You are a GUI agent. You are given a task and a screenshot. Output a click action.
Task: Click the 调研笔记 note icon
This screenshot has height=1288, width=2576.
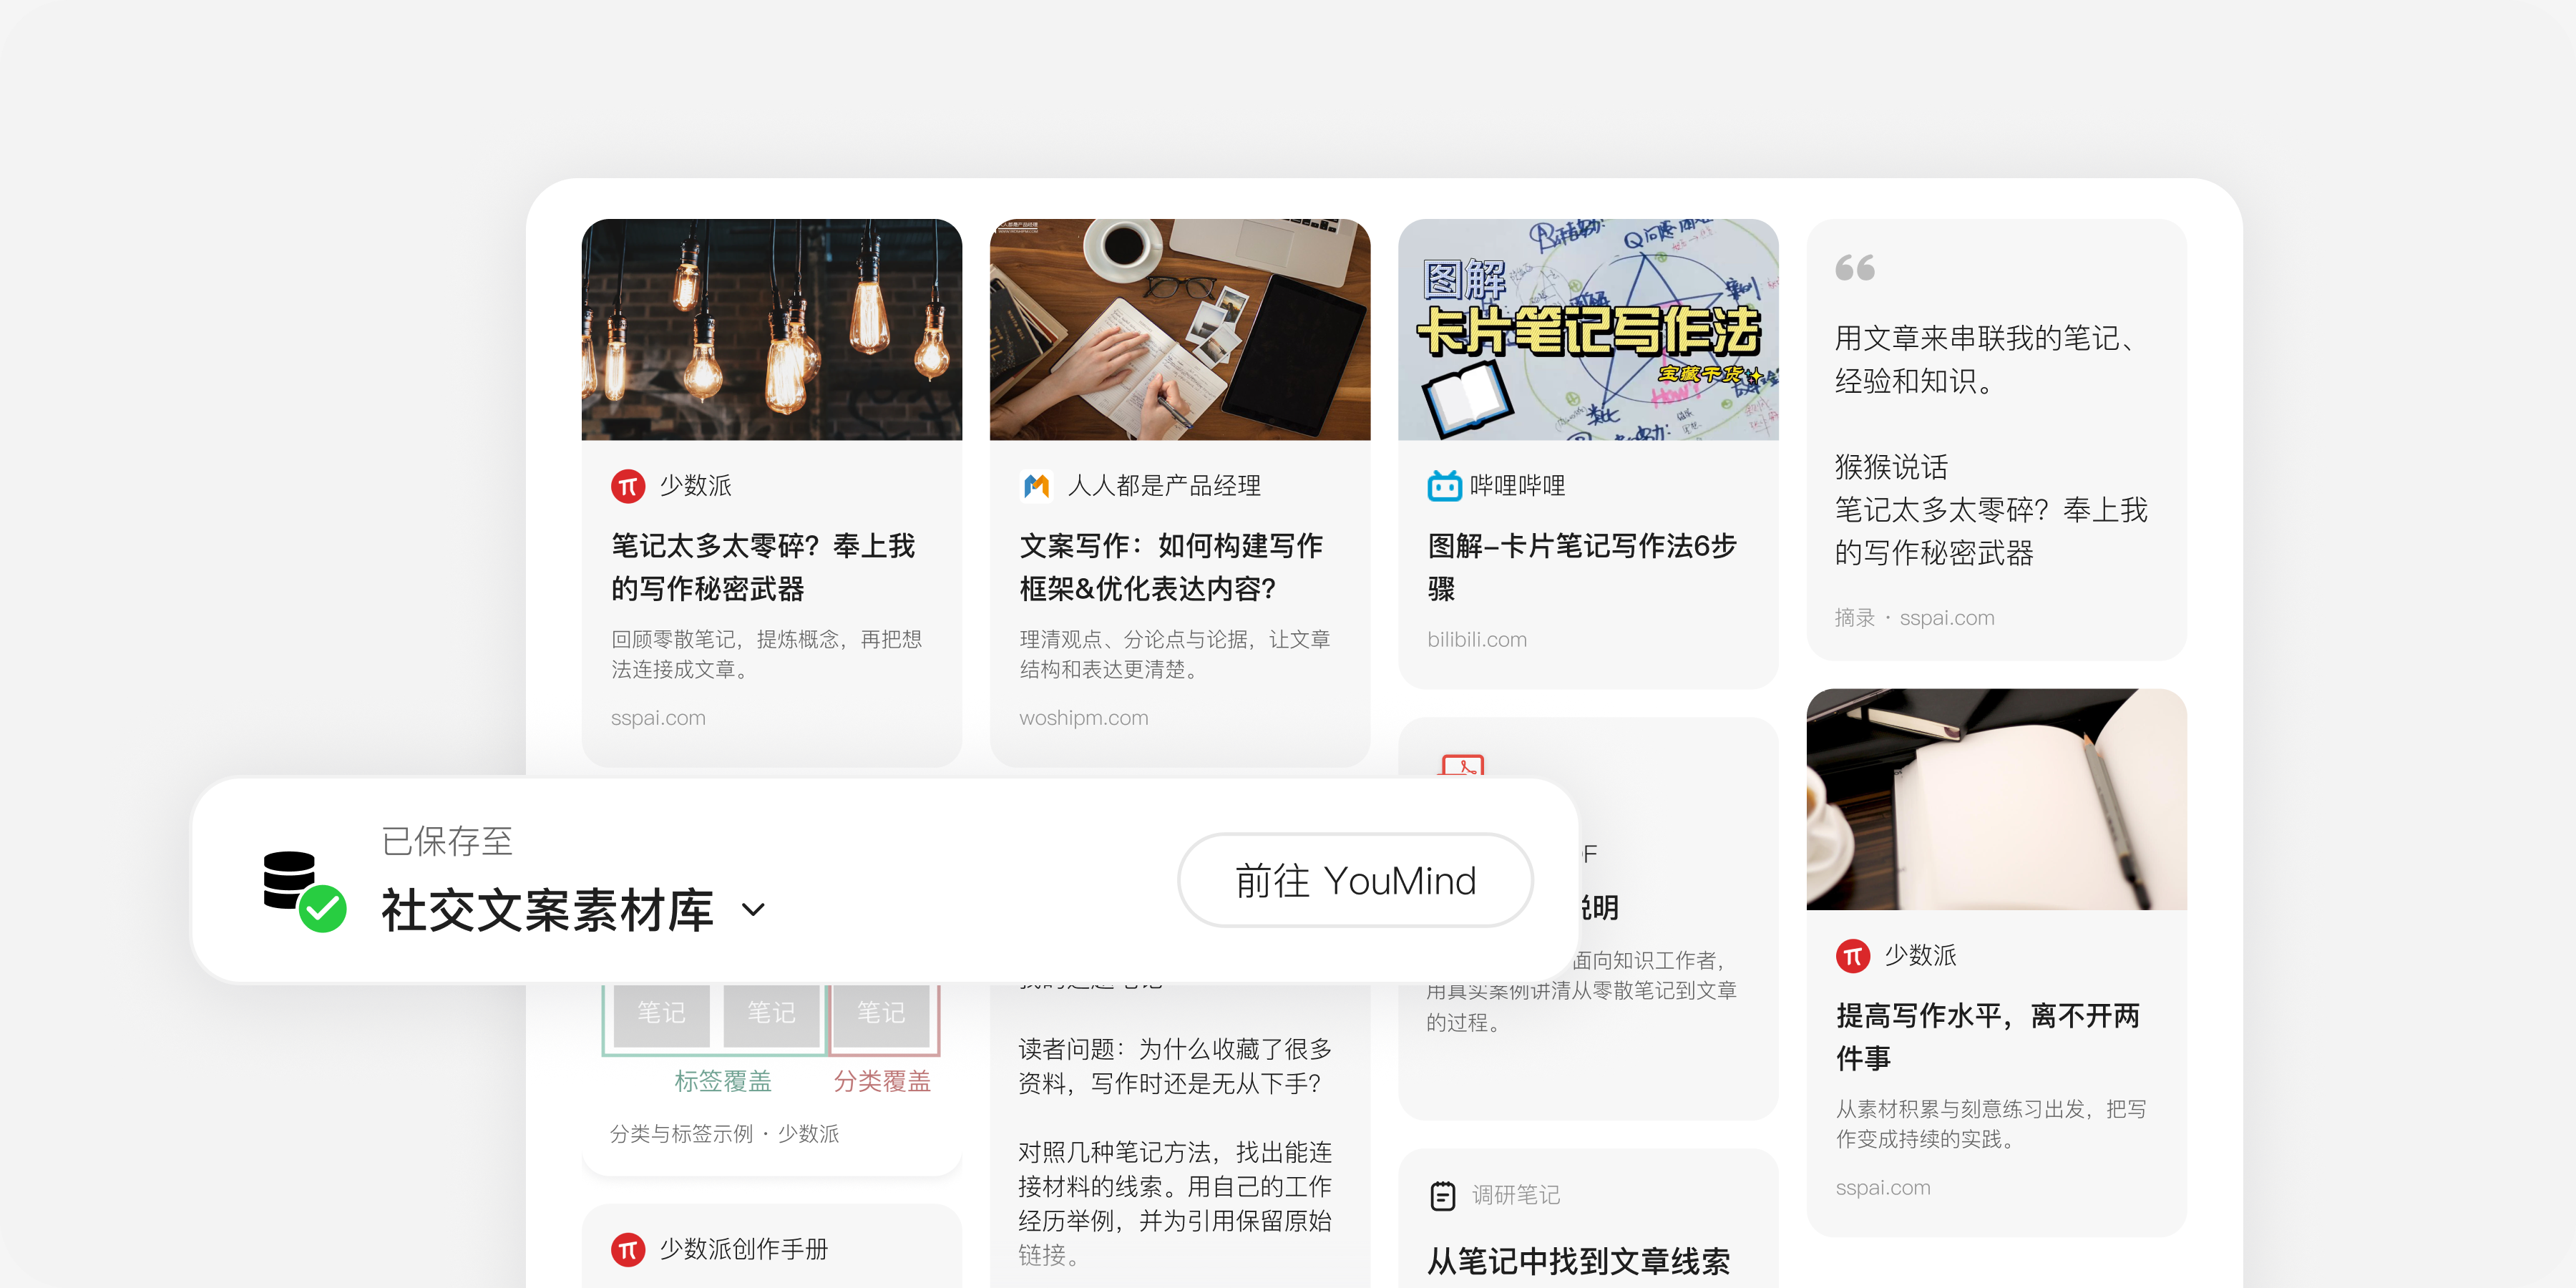1443,1195
